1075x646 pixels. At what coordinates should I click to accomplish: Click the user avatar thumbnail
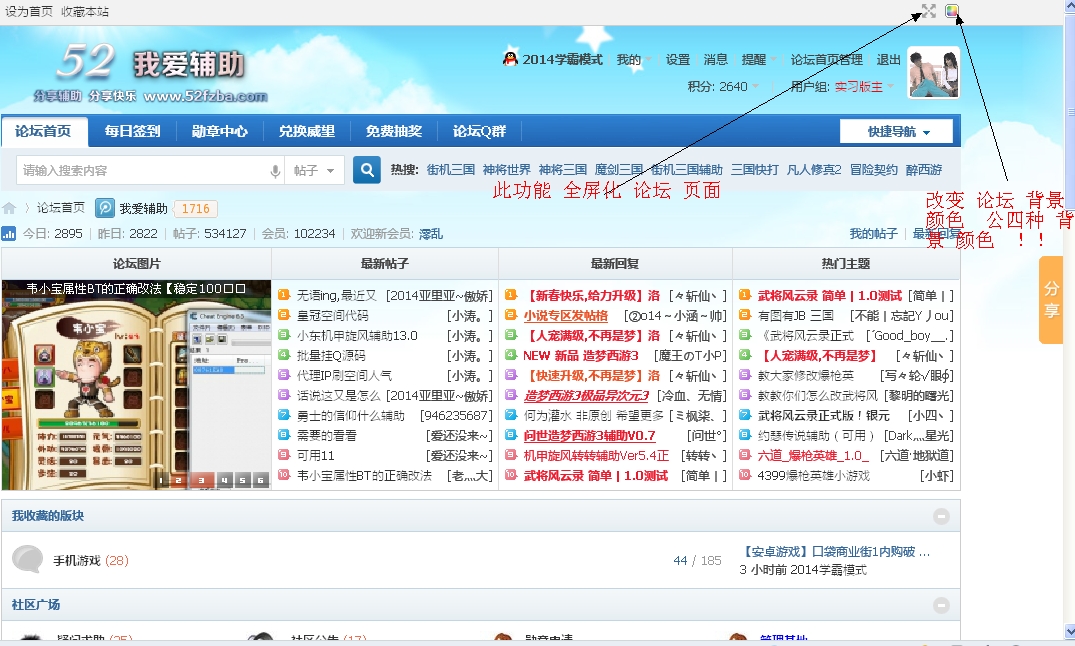coord(933,72)
